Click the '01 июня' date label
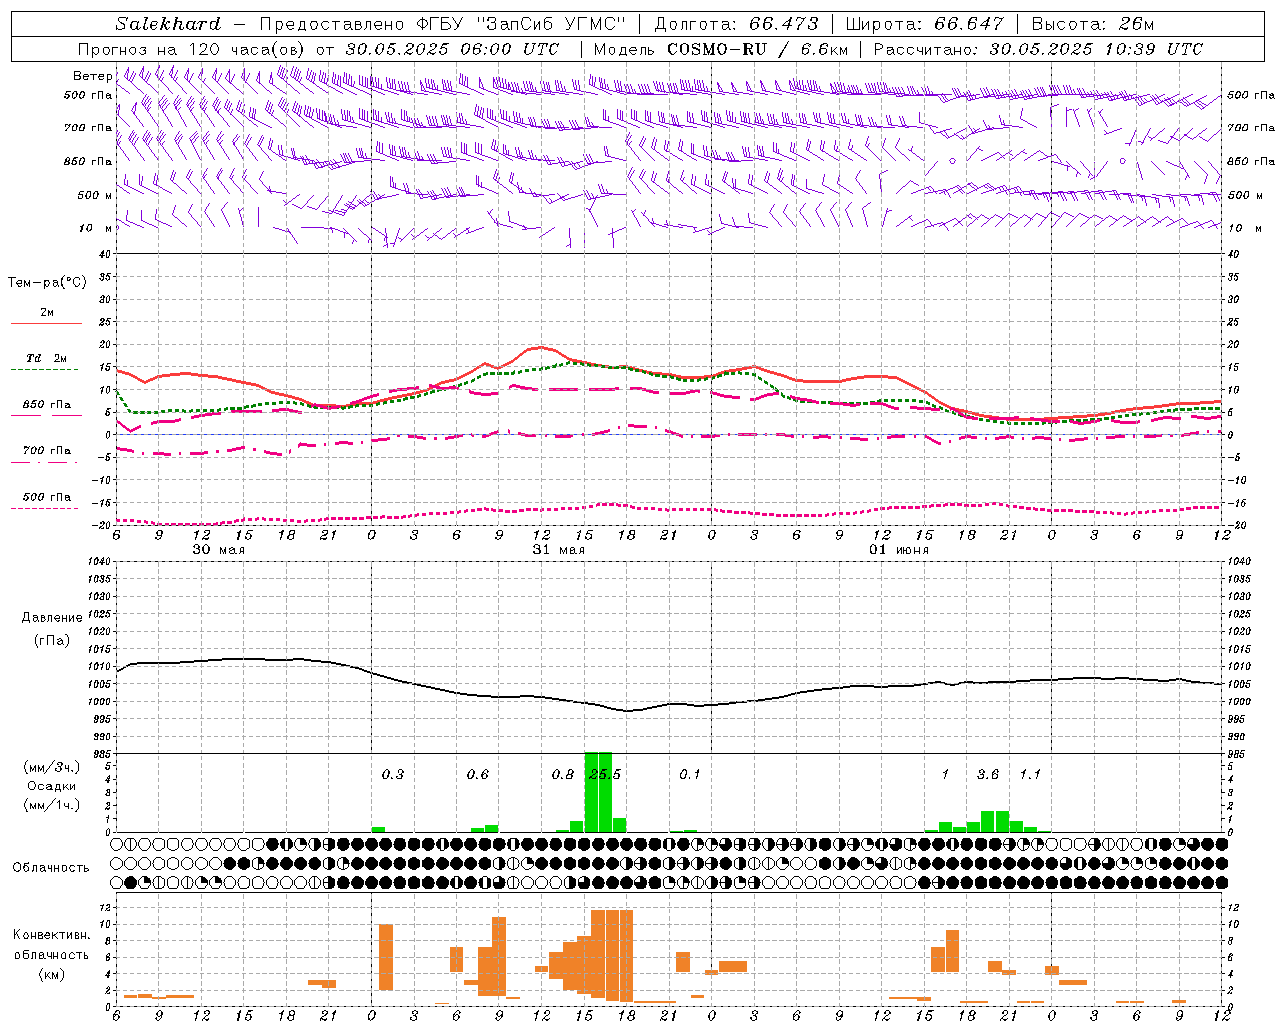 click(x=899, y=550)
